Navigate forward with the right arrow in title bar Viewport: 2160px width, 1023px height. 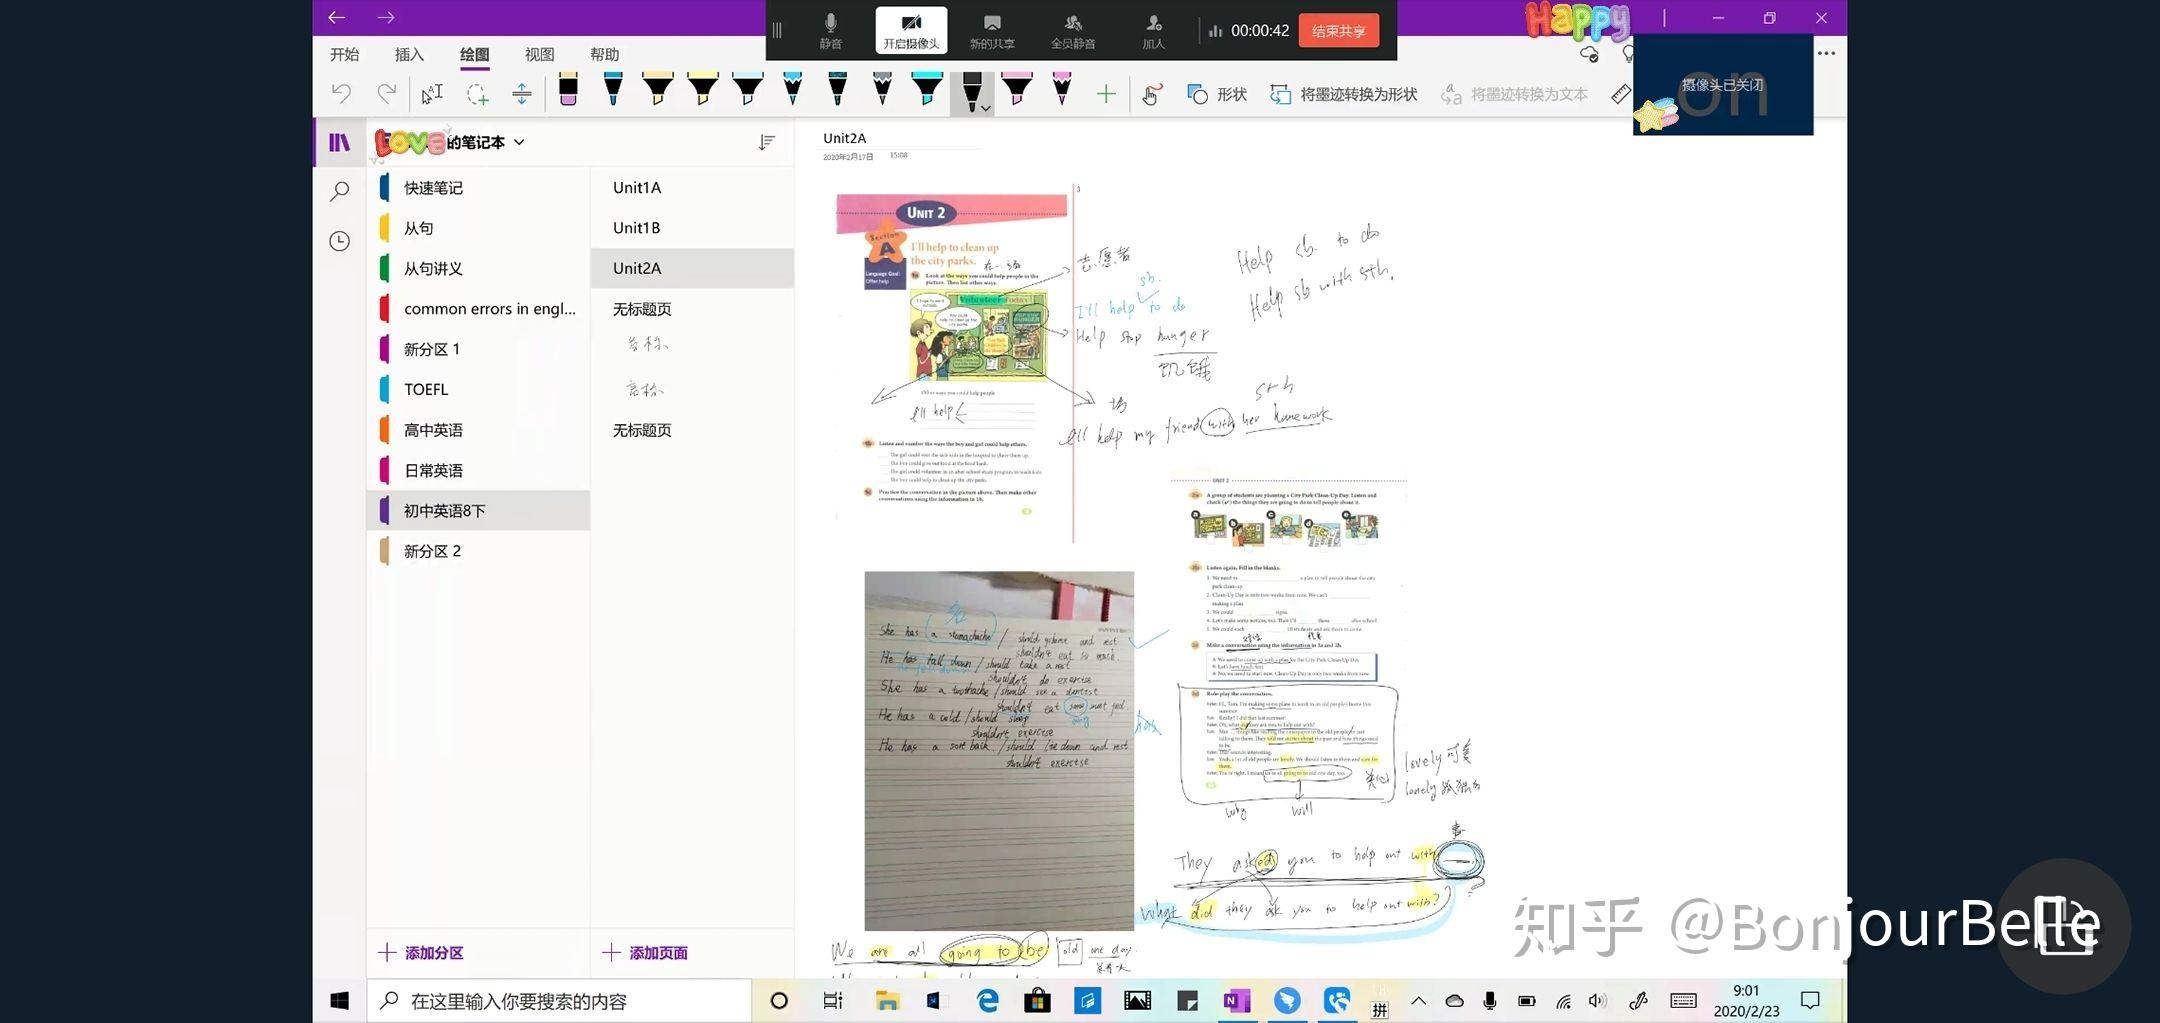coord(386,17)
